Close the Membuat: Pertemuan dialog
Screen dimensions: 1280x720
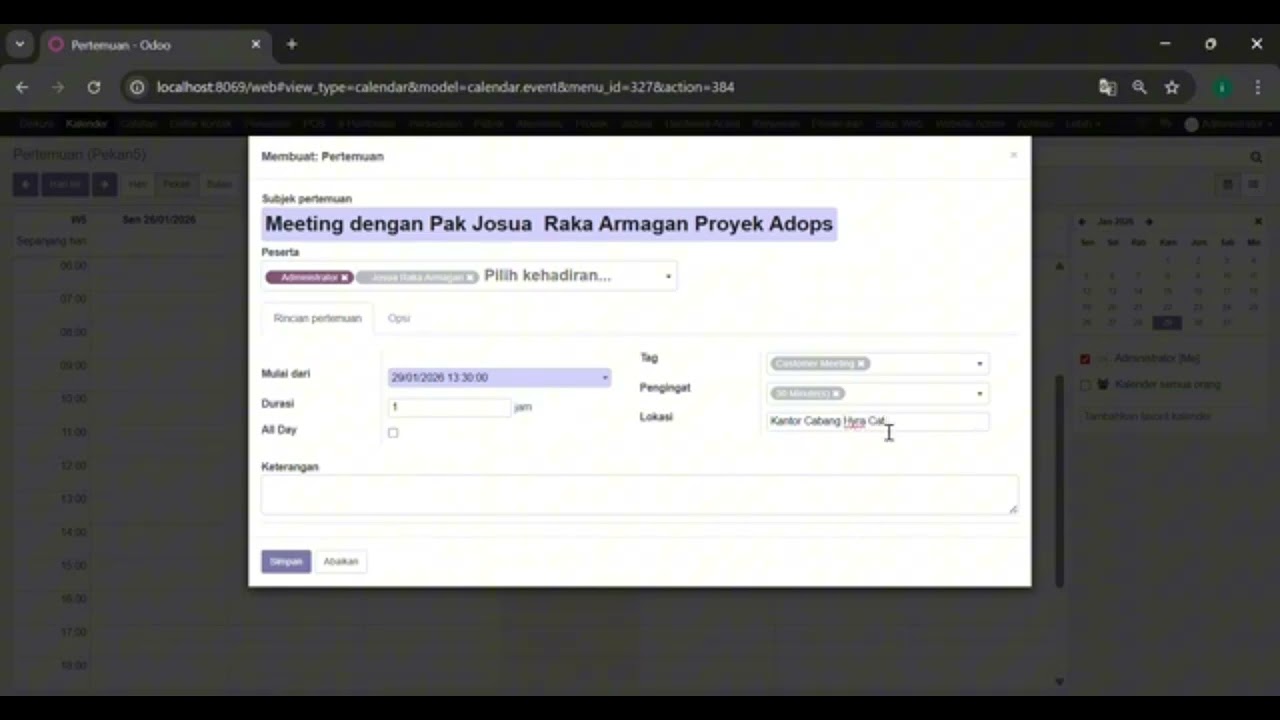tap(1013, 155)
